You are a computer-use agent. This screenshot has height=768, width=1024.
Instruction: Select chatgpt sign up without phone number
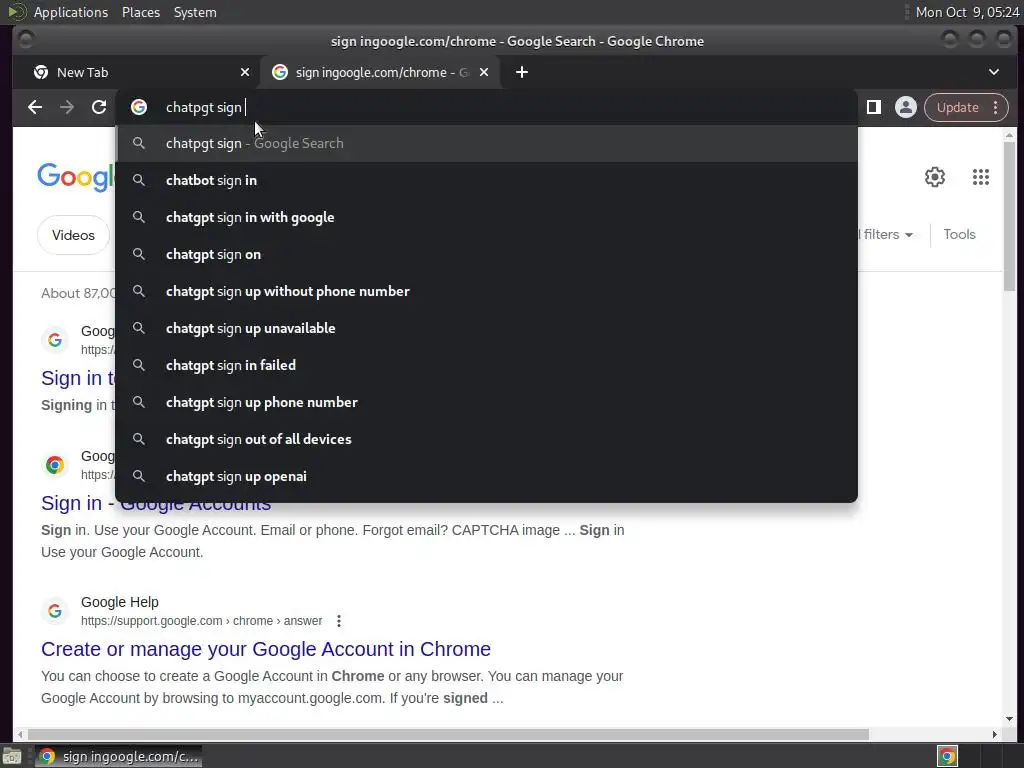pos(487,291)
